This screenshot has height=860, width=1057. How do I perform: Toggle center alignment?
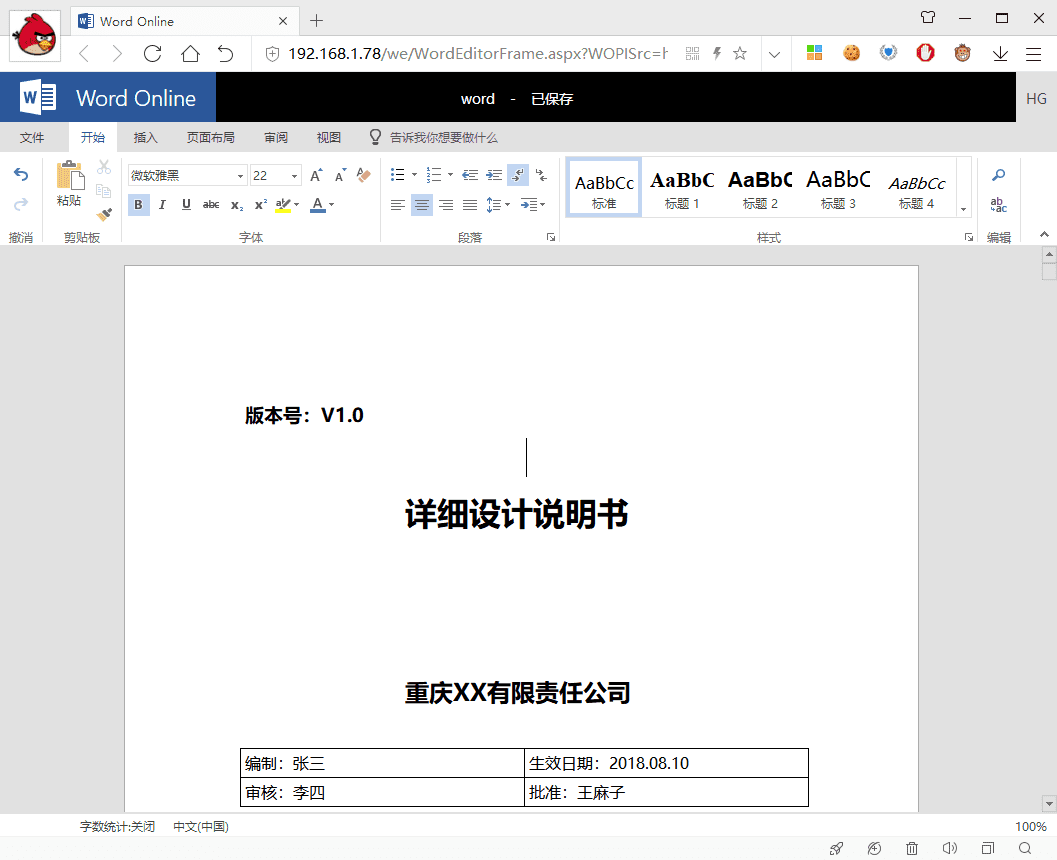[422, 205]
